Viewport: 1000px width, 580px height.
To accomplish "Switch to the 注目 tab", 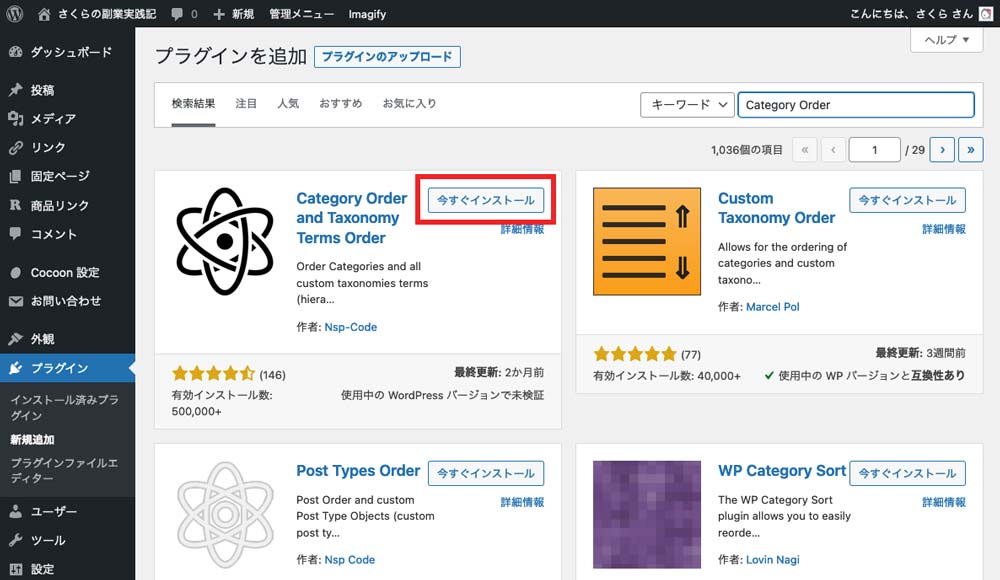I will pyautogui.click(x=246, y=103).
